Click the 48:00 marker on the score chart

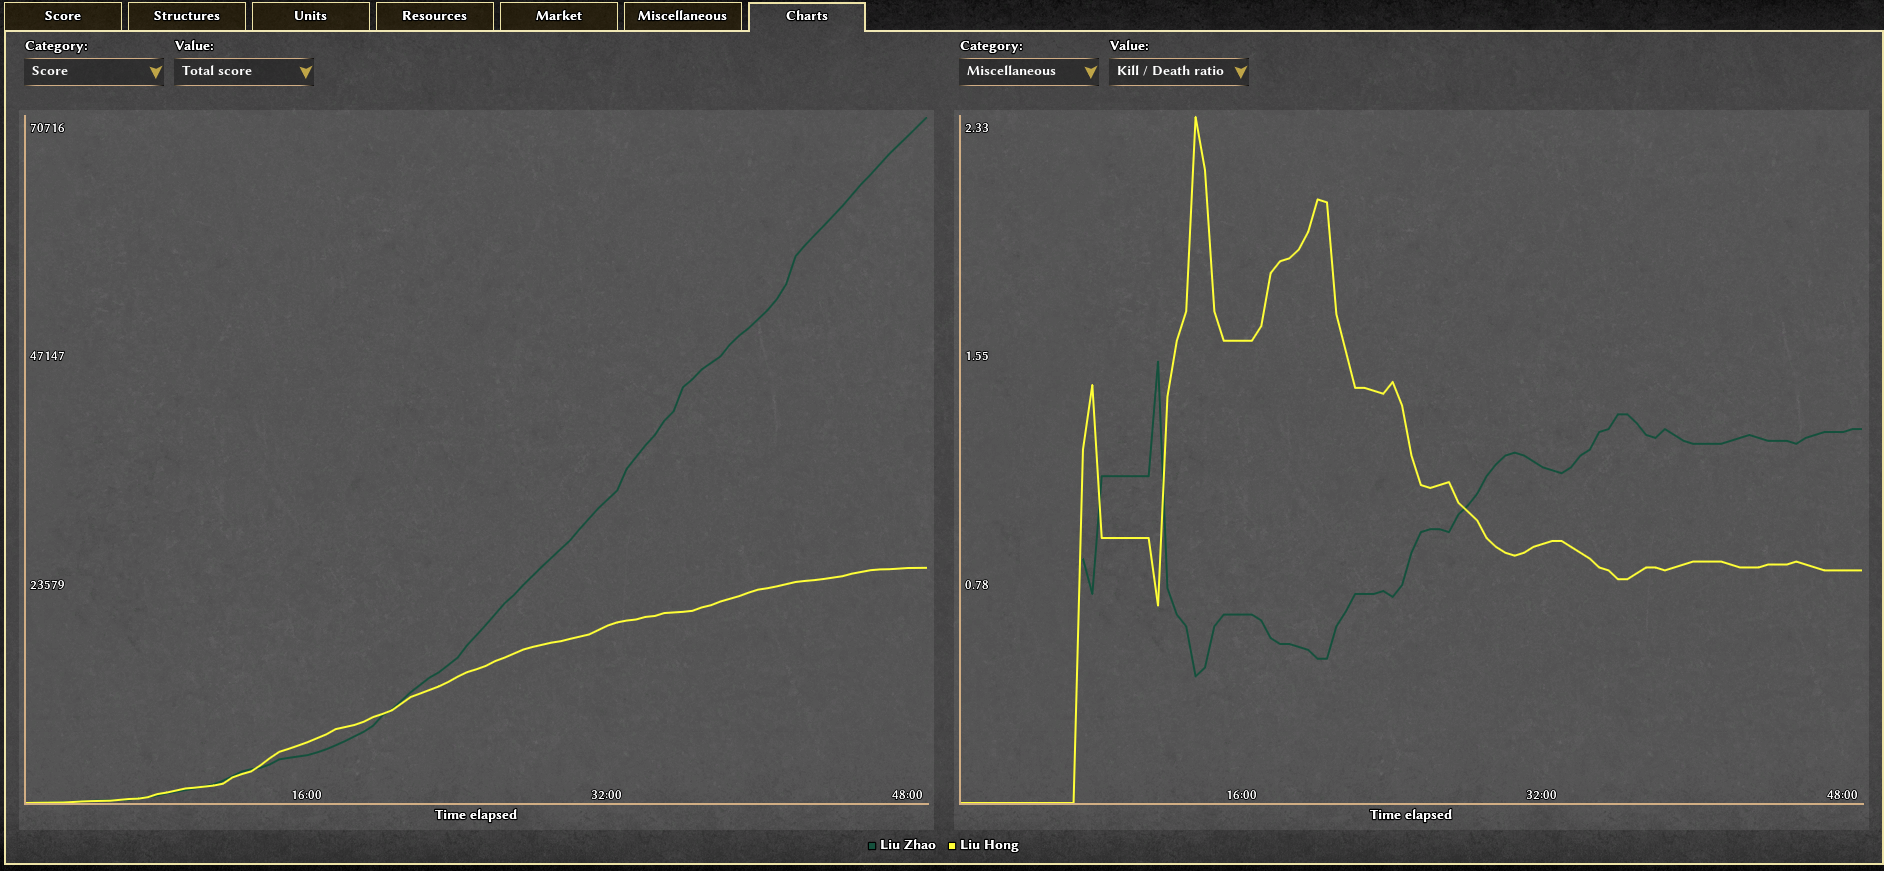[907, 795]
